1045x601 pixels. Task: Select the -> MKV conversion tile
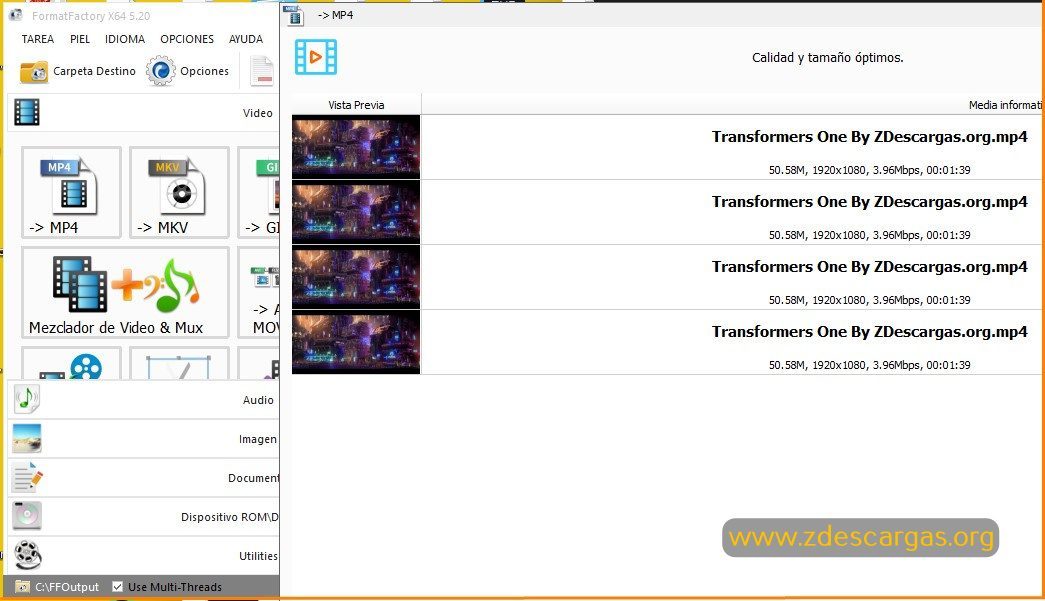(179, 193)
